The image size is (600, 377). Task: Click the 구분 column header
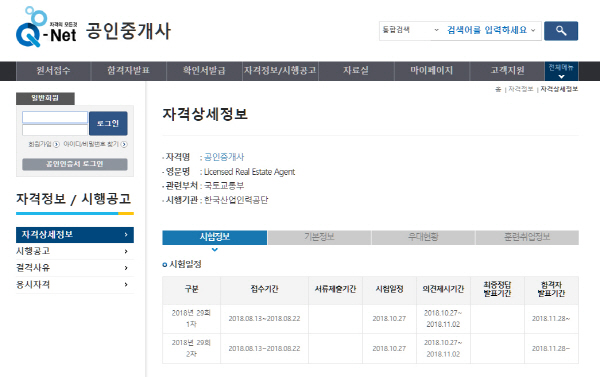pyautogui.click(x=191, y=290)
